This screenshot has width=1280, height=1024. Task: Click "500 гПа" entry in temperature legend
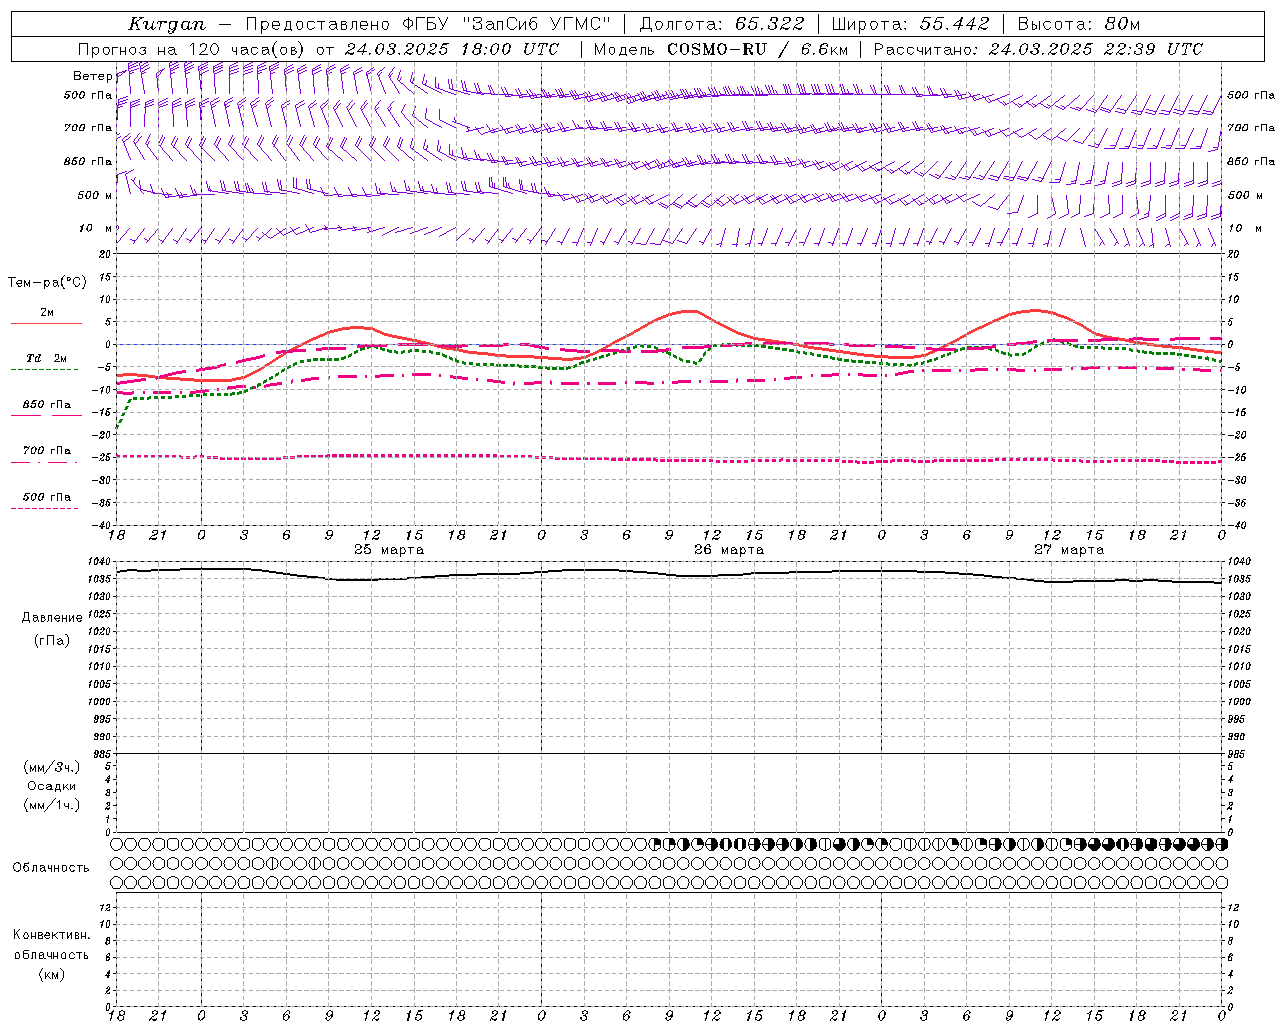pyautogui.click(x=47, y=497)
